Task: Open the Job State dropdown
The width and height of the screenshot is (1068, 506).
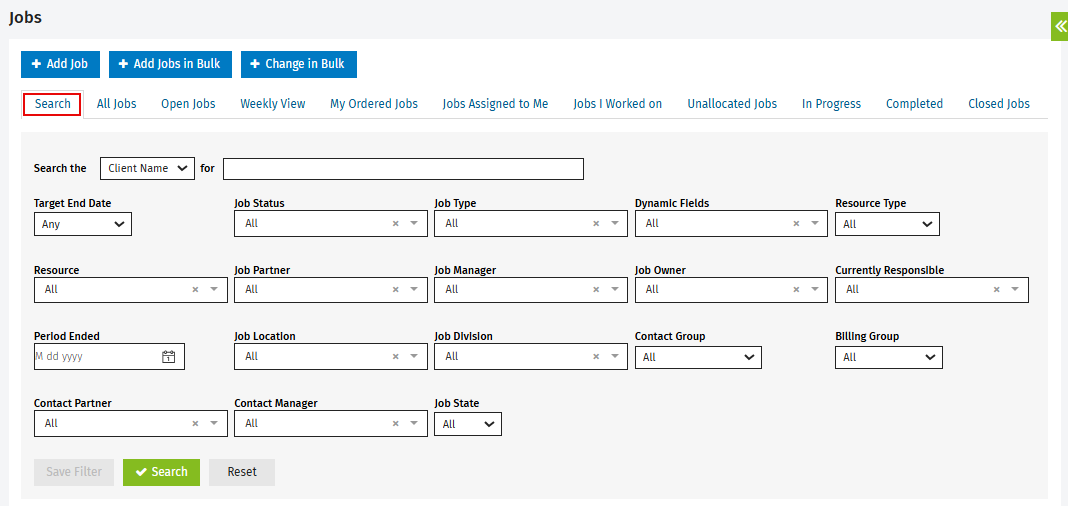Action: tap(468, 424)
